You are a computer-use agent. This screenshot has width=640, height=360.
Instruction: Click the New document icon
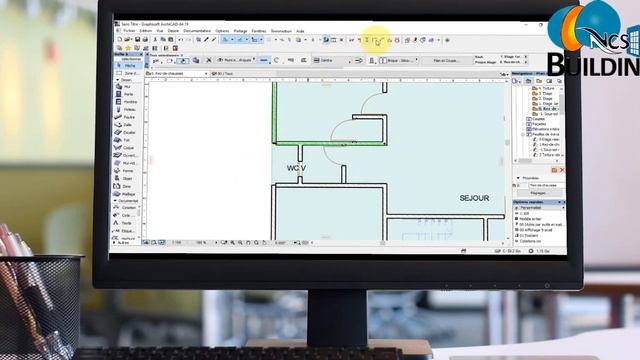pyautogui.click(x=120, y=40)
